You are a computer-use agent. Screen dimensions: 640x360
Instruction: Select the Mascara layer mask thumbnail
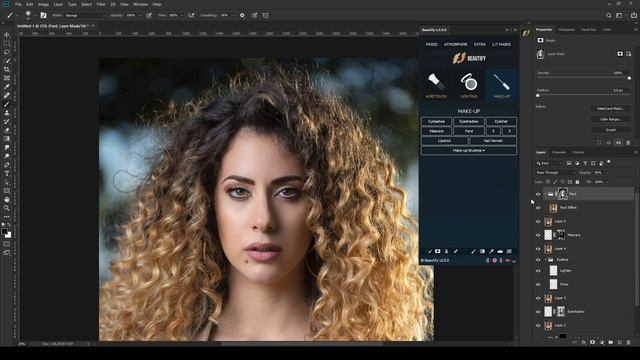pyautogui.click(x=561, y=235)
